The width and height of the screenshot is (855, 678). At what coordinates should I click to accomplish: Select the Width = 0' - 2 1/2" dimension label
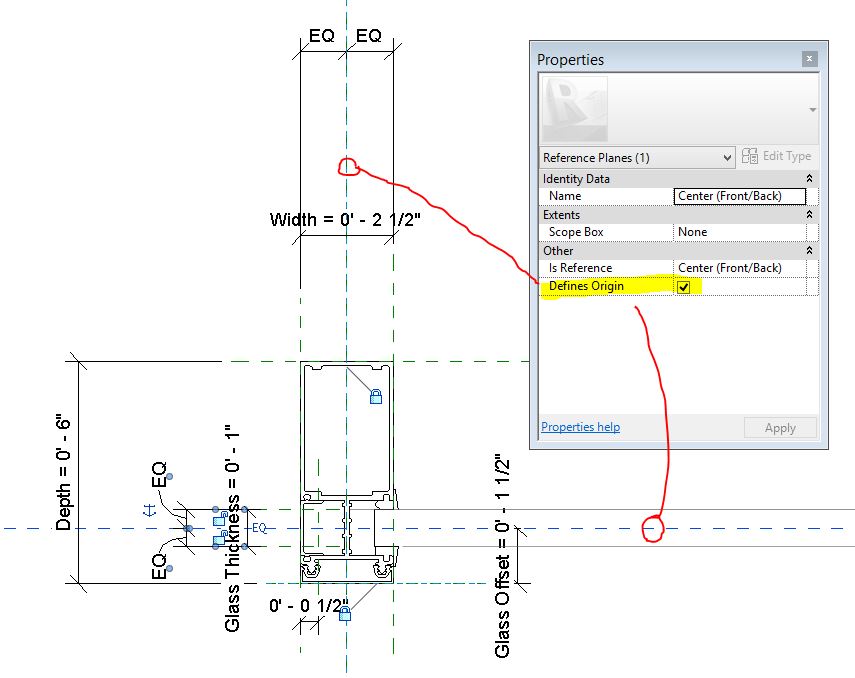pos(345,220)
